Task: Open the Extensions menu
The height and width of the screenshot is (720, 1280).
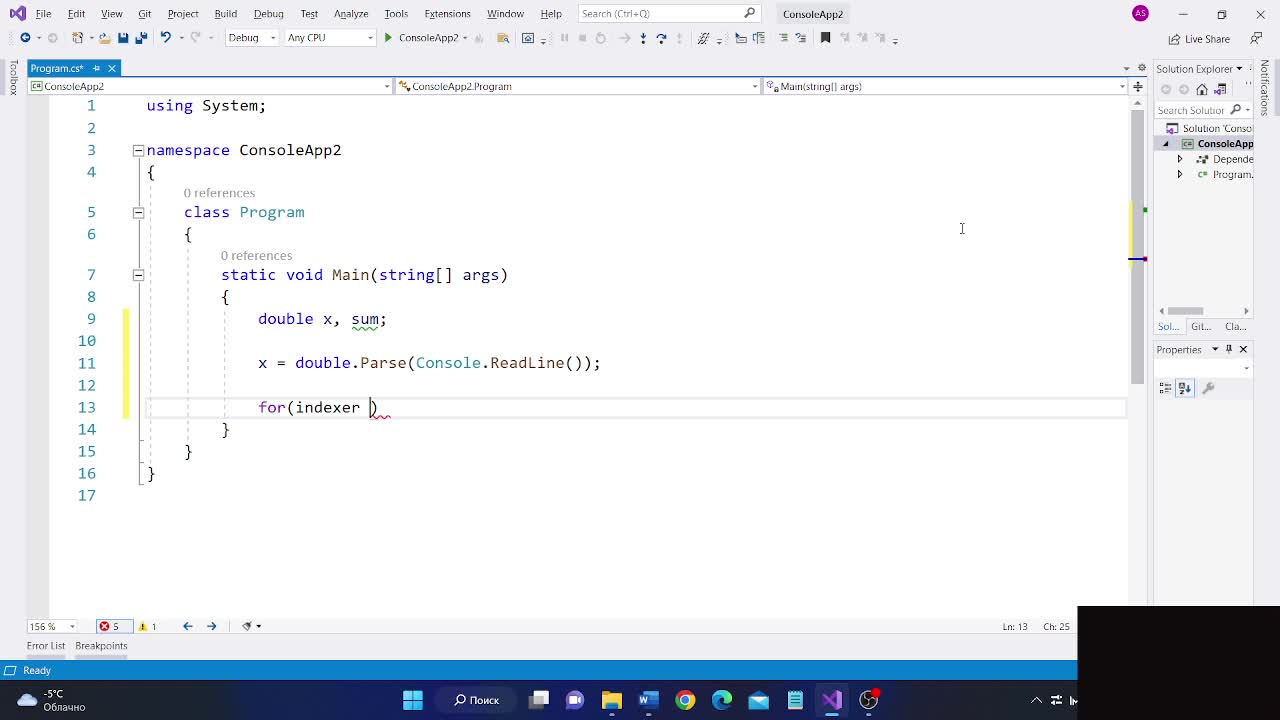Action: (447, 14)
